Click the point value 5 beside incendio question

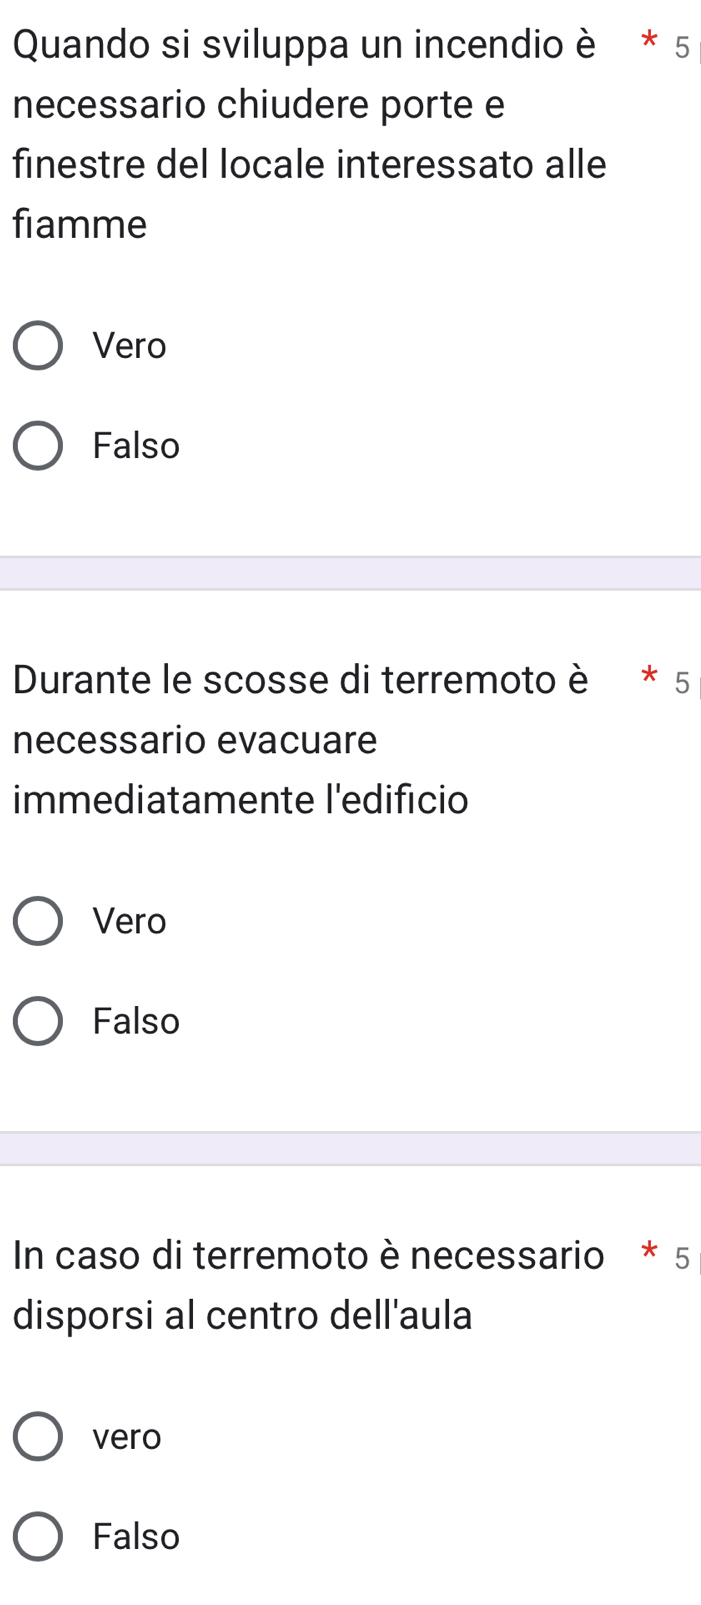(682, 47)
